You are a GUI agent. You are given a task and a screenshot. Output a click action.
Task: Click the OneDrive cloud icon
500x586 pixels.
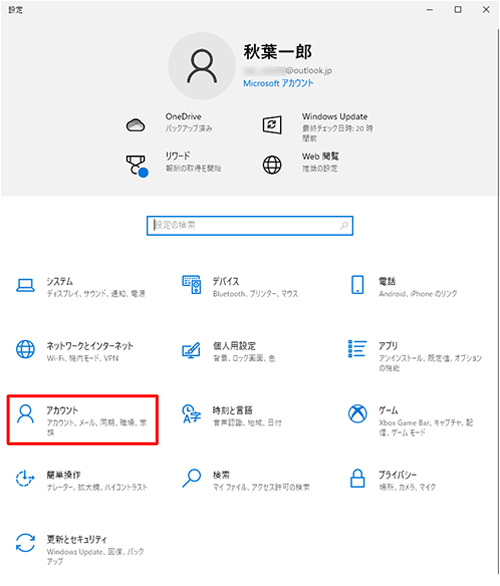(x=135, y=125)
